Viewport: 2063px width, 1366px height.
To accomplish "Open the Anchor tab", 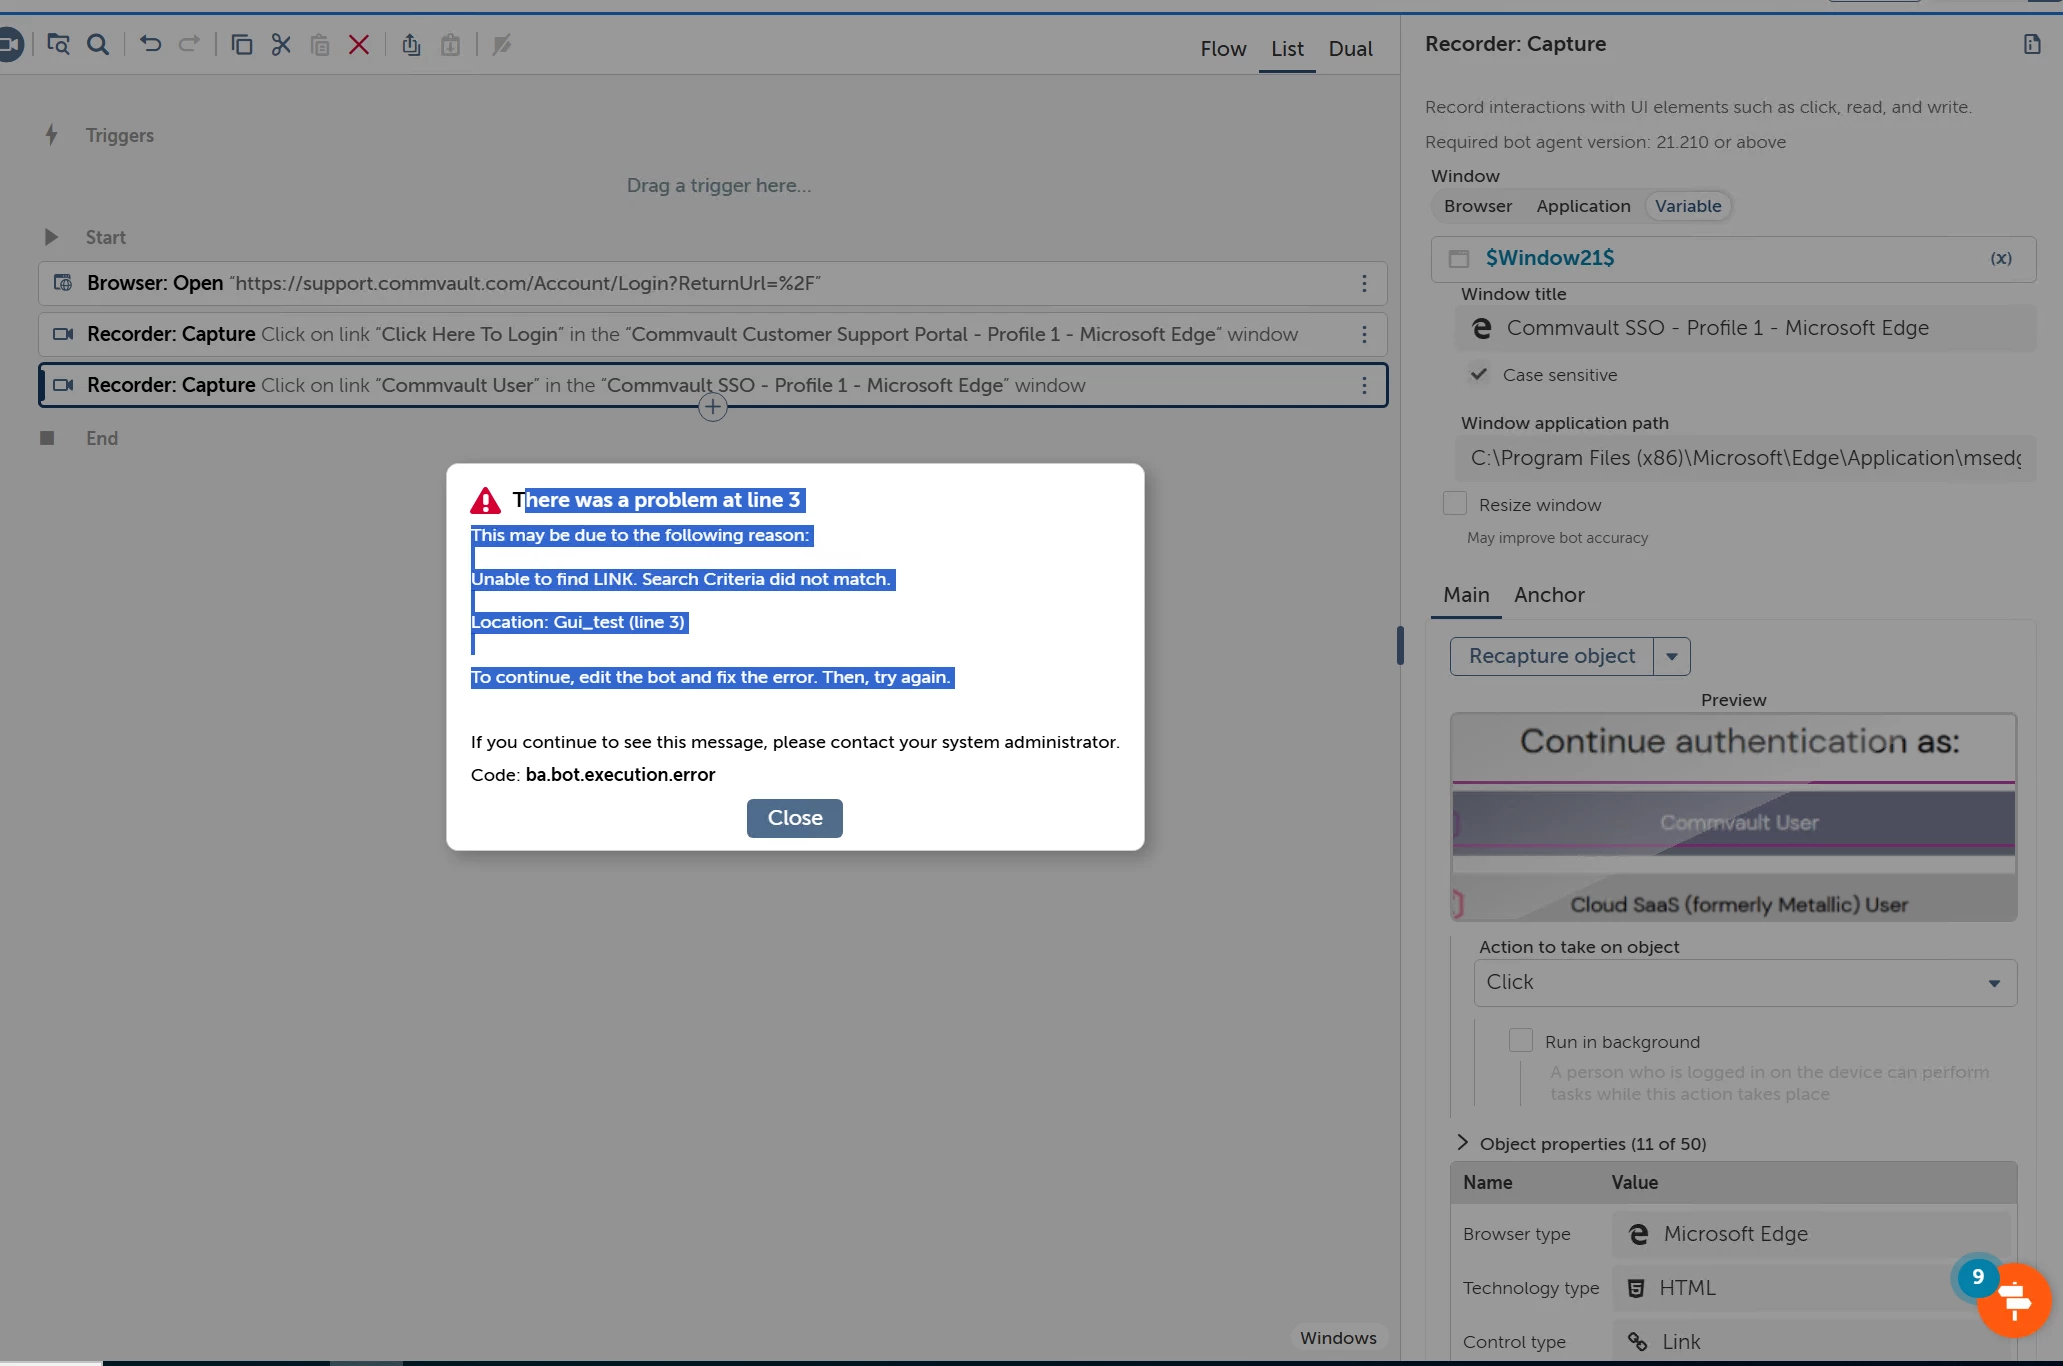I will (1549, 595).
